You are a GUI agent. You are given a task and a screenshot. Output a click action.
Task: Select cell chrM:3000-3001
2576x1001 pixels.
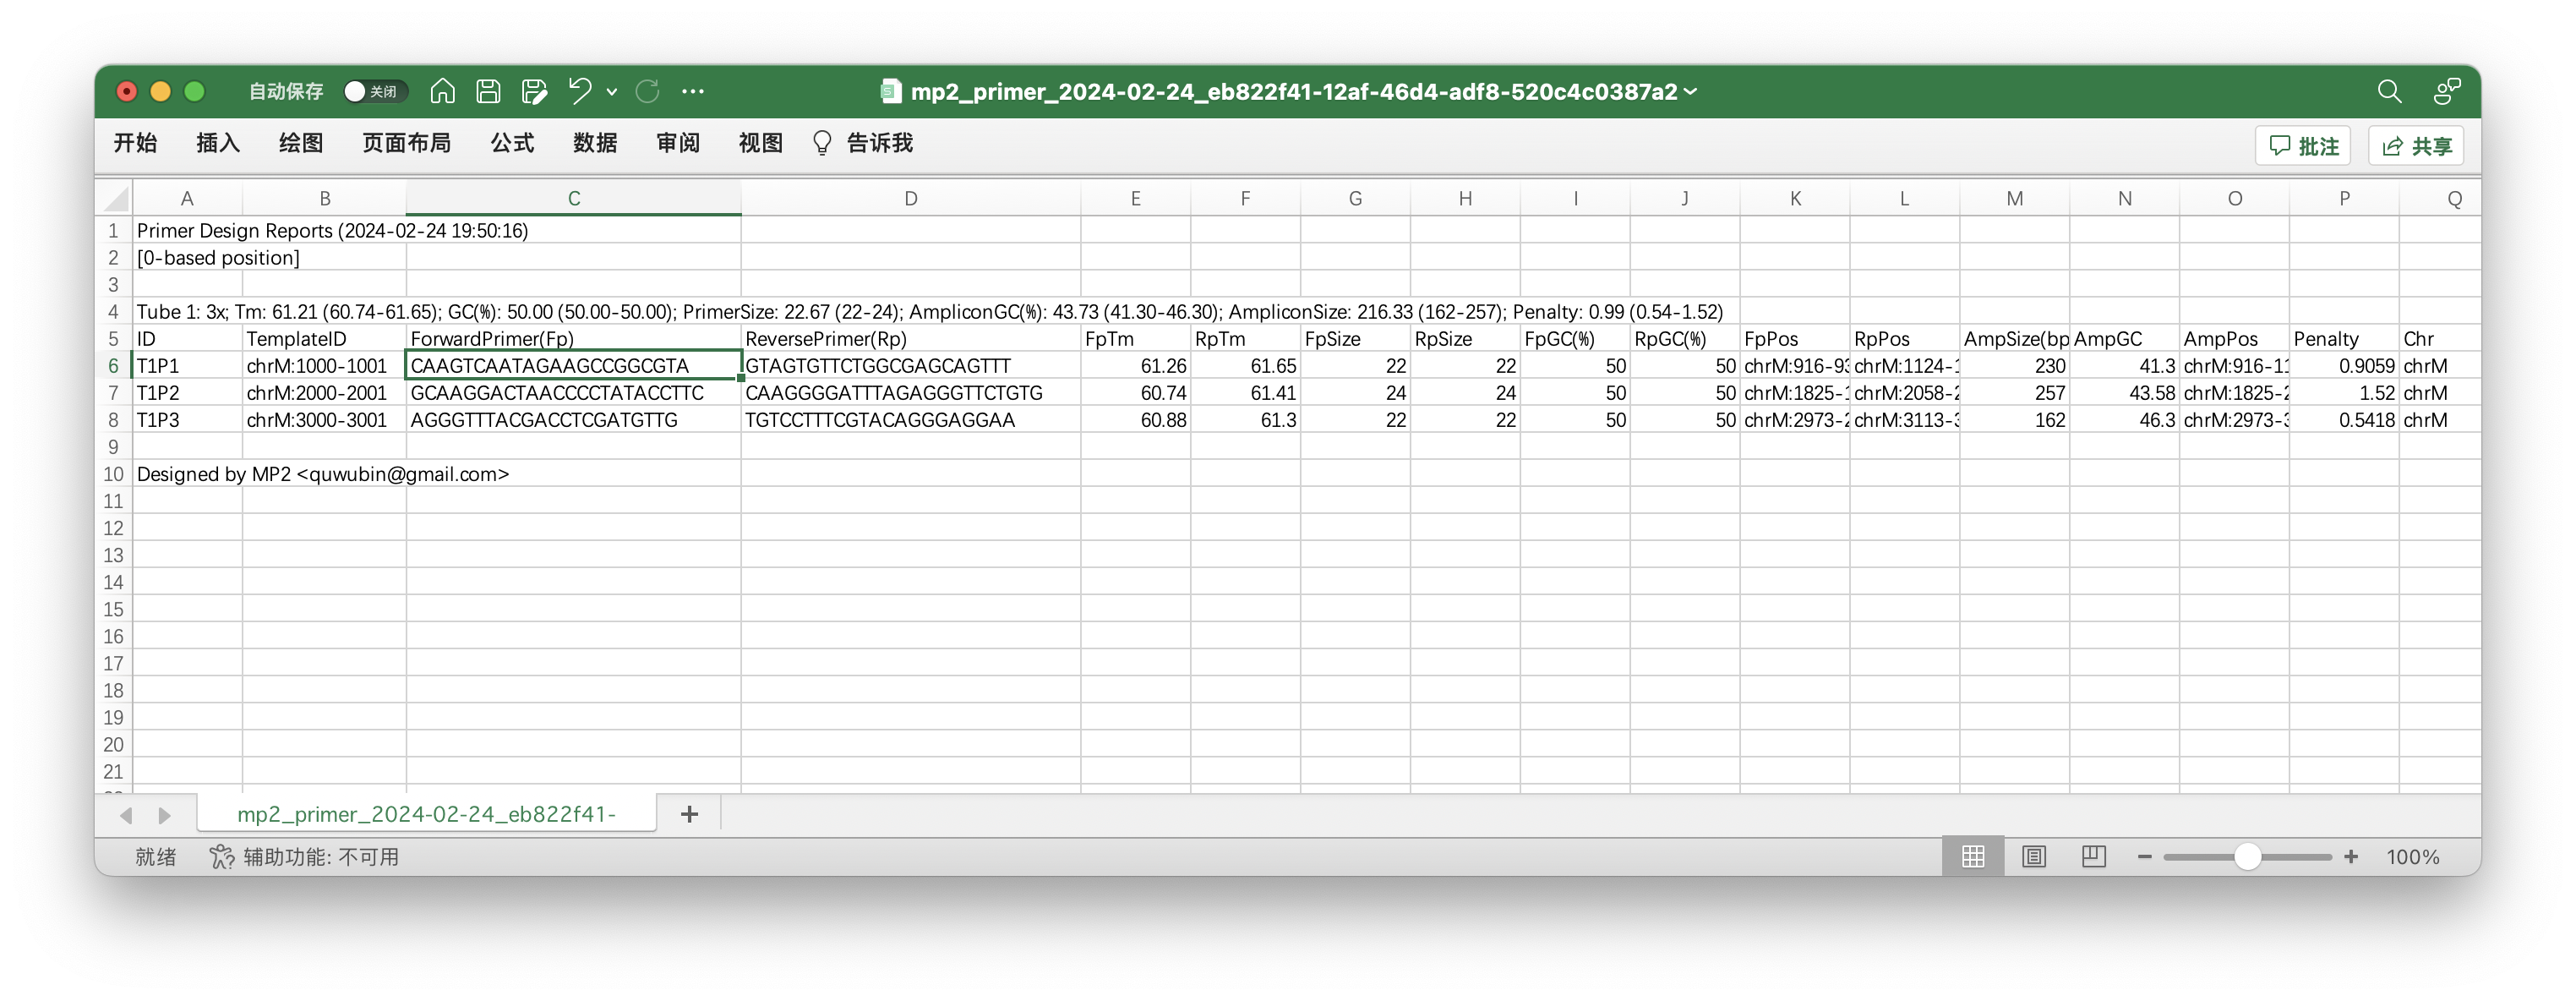324,419
